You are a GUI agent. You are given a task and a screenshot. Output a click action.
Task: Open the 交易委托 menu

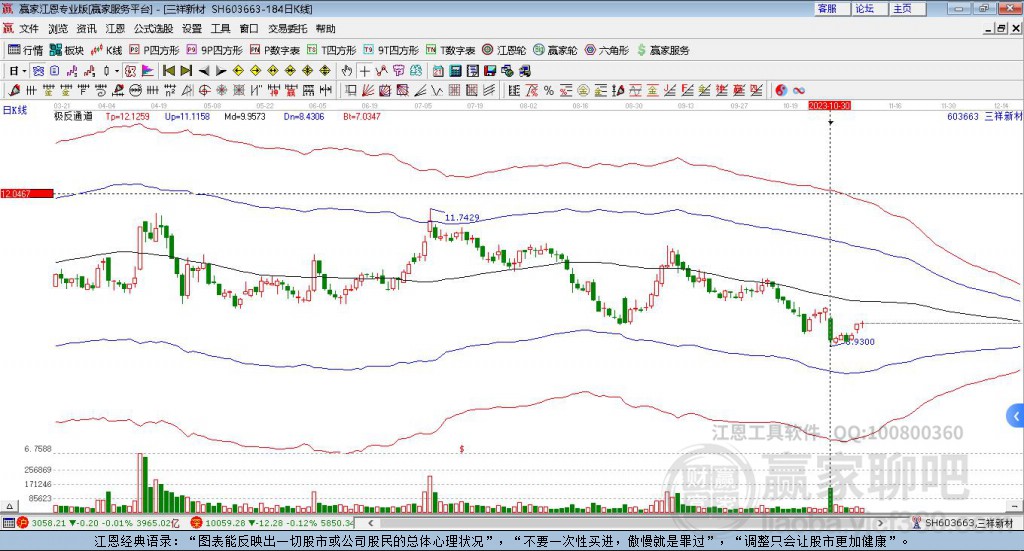pos(287,29)
